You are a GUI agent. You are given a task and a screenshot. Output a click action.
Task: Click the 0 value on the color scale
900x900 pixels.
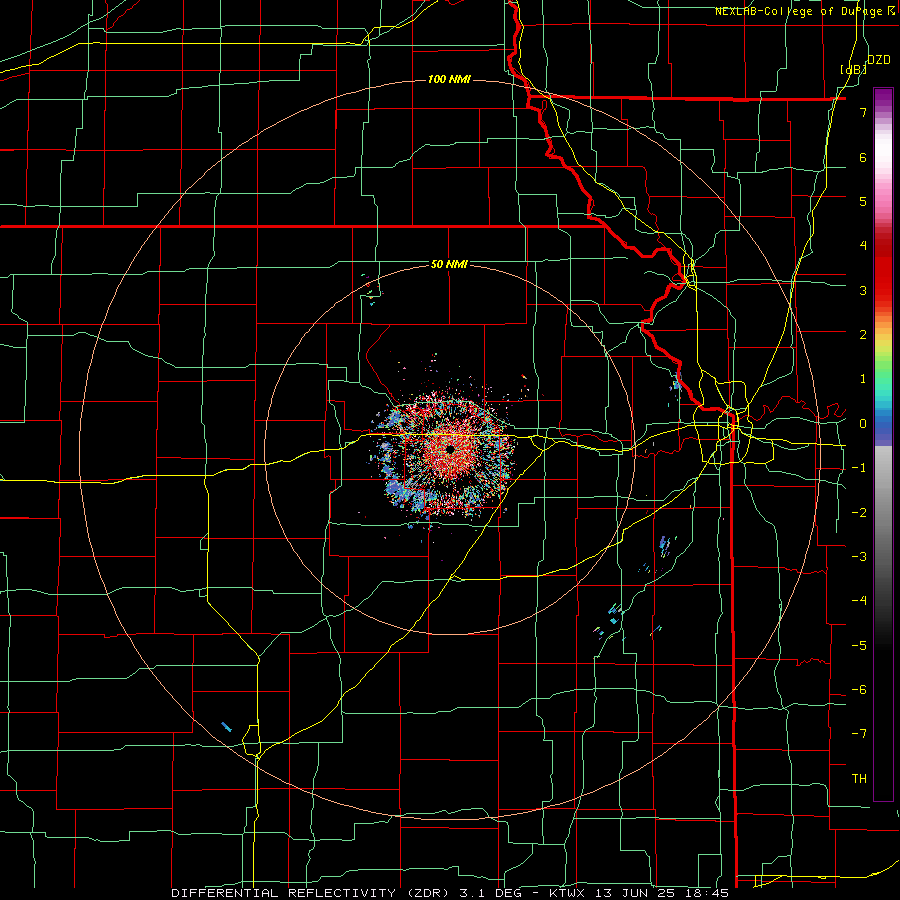coord(863,424)
